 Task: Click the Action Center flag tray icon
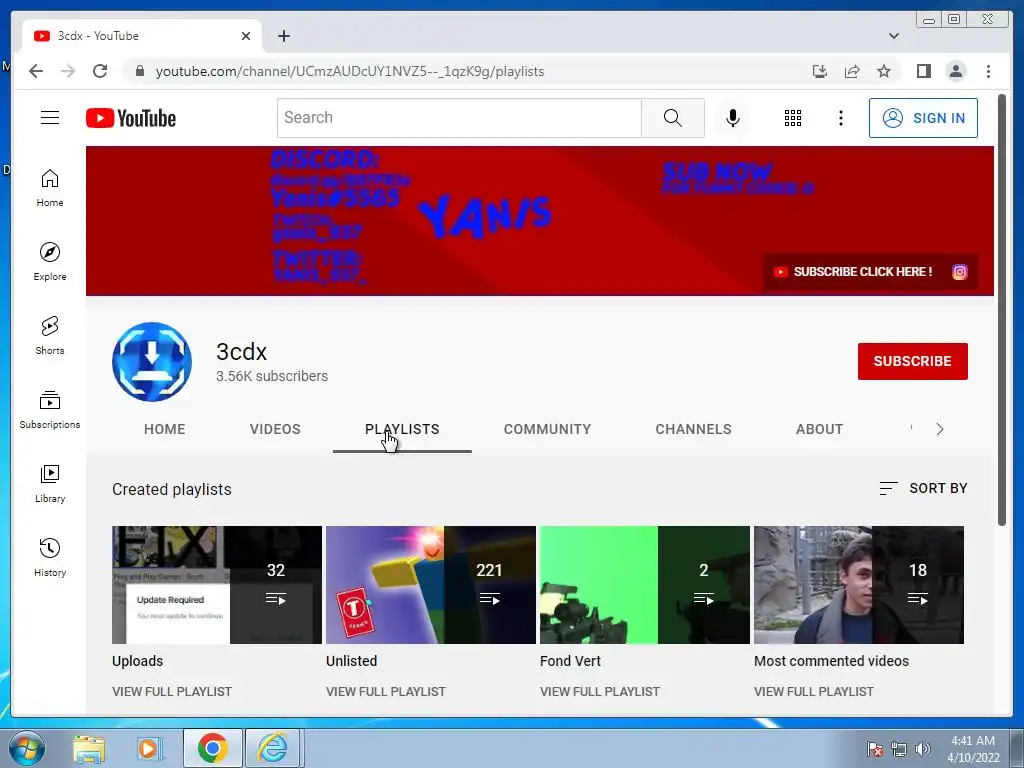pos(874,749)
